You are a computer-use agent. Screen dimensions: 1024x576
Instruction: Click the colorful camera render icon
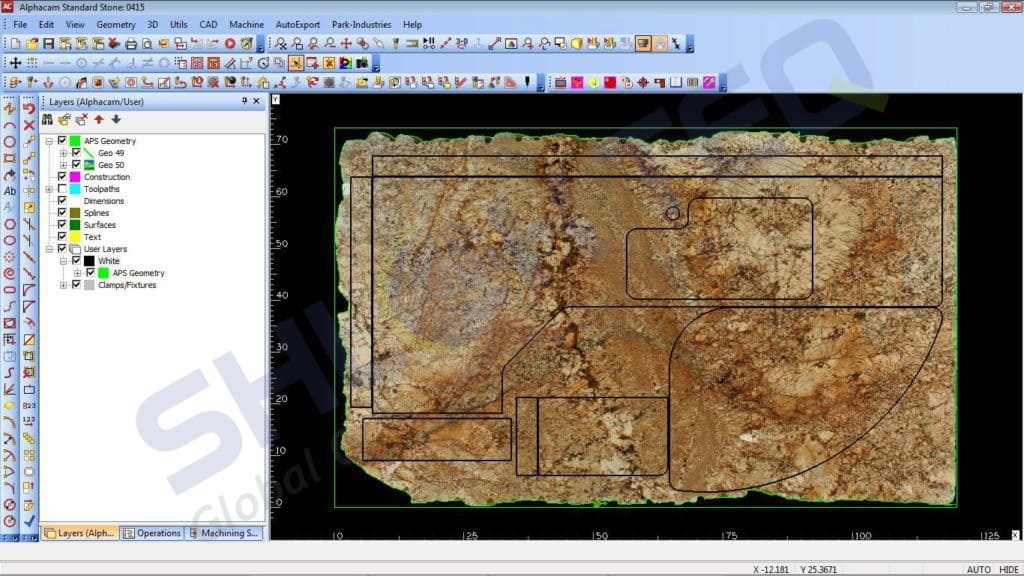pos(345,63)
